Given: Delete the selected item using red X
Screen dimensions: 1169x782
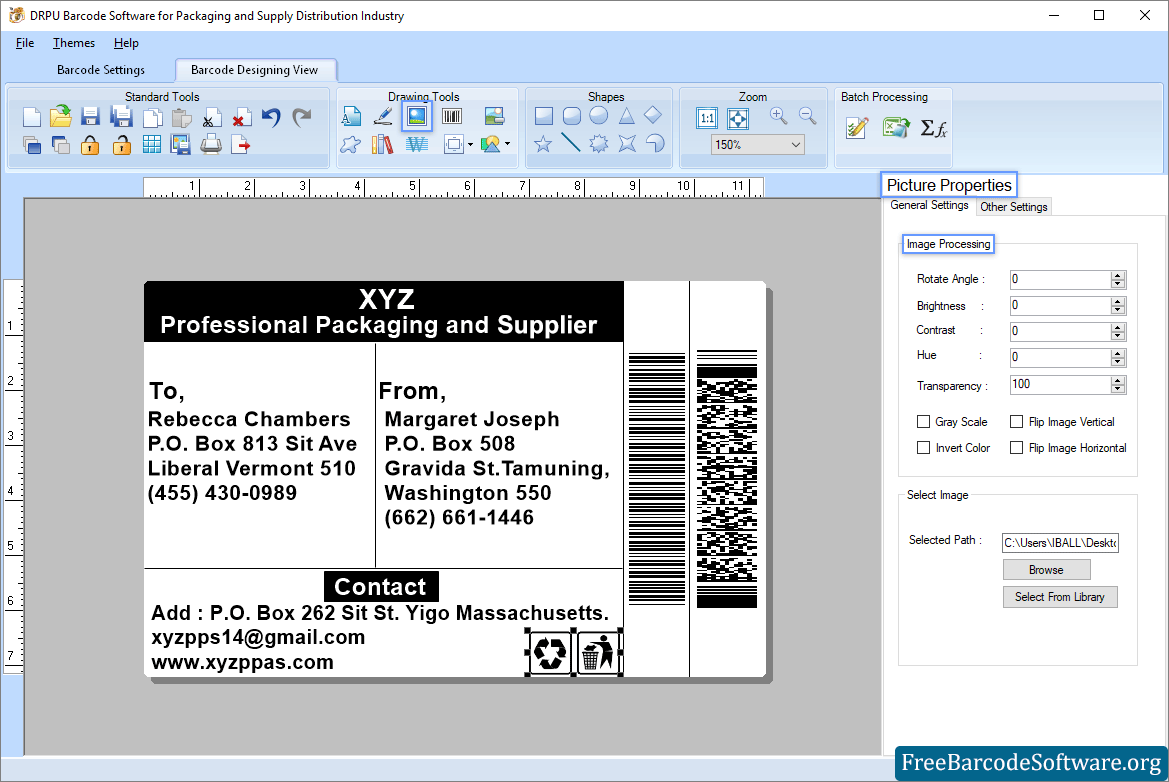Looking at the screenshot, I should click(x=241, y=118).
